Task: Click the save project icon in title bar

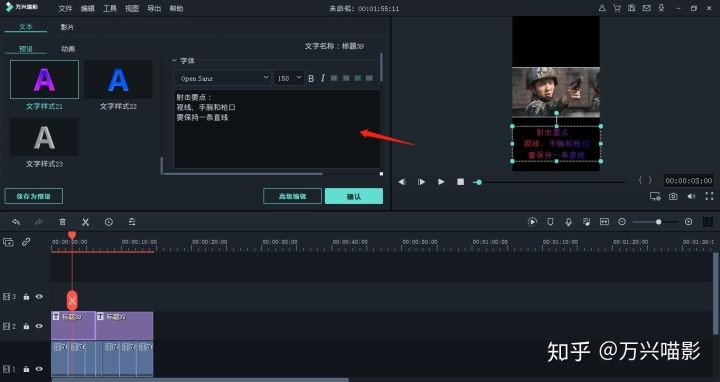Action: point(632,8)
